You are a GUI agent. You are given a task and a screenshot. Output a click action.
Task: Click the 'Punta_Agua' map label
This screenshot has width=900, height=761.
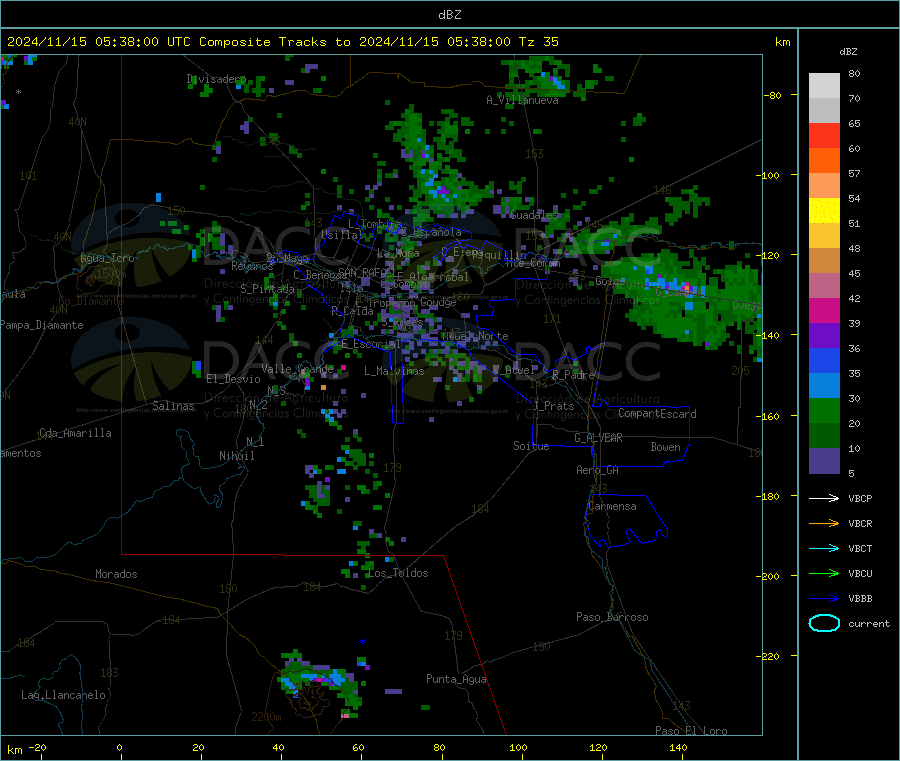tap(456, 680)
